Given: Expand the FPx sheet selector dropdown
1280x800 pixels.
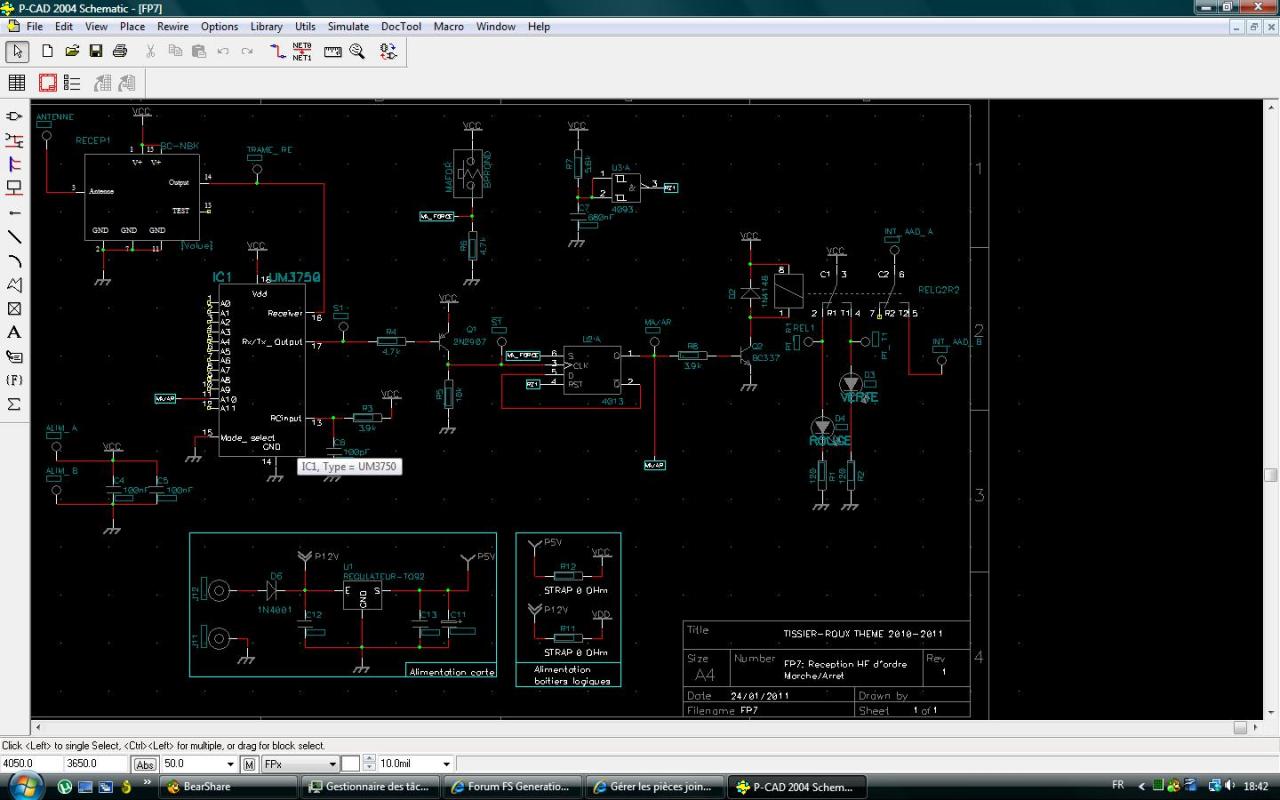Looking at the screenshot, I should [332, 765].
